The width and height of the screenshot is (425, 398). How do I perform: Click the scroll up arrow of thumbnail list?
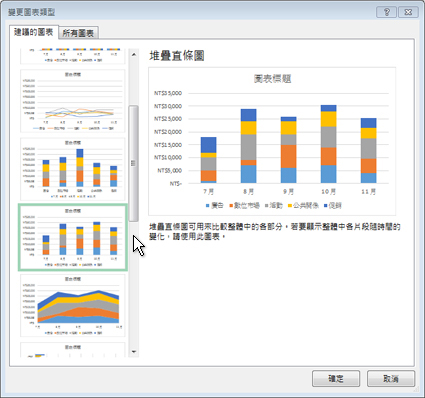[x=134, y=54]
